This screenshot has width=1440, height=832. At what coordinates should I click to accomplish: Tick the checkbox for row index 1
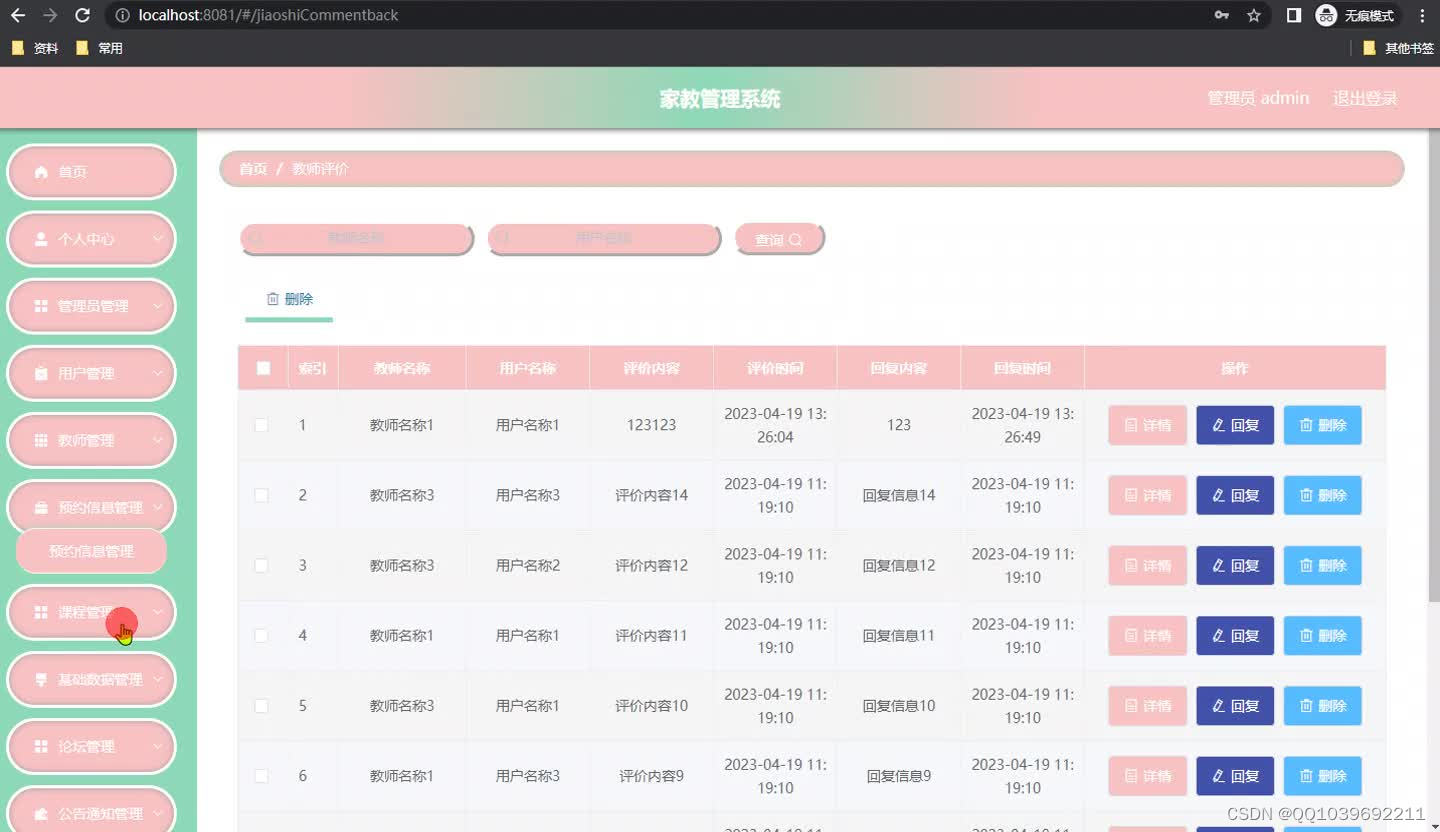point(262,425)
